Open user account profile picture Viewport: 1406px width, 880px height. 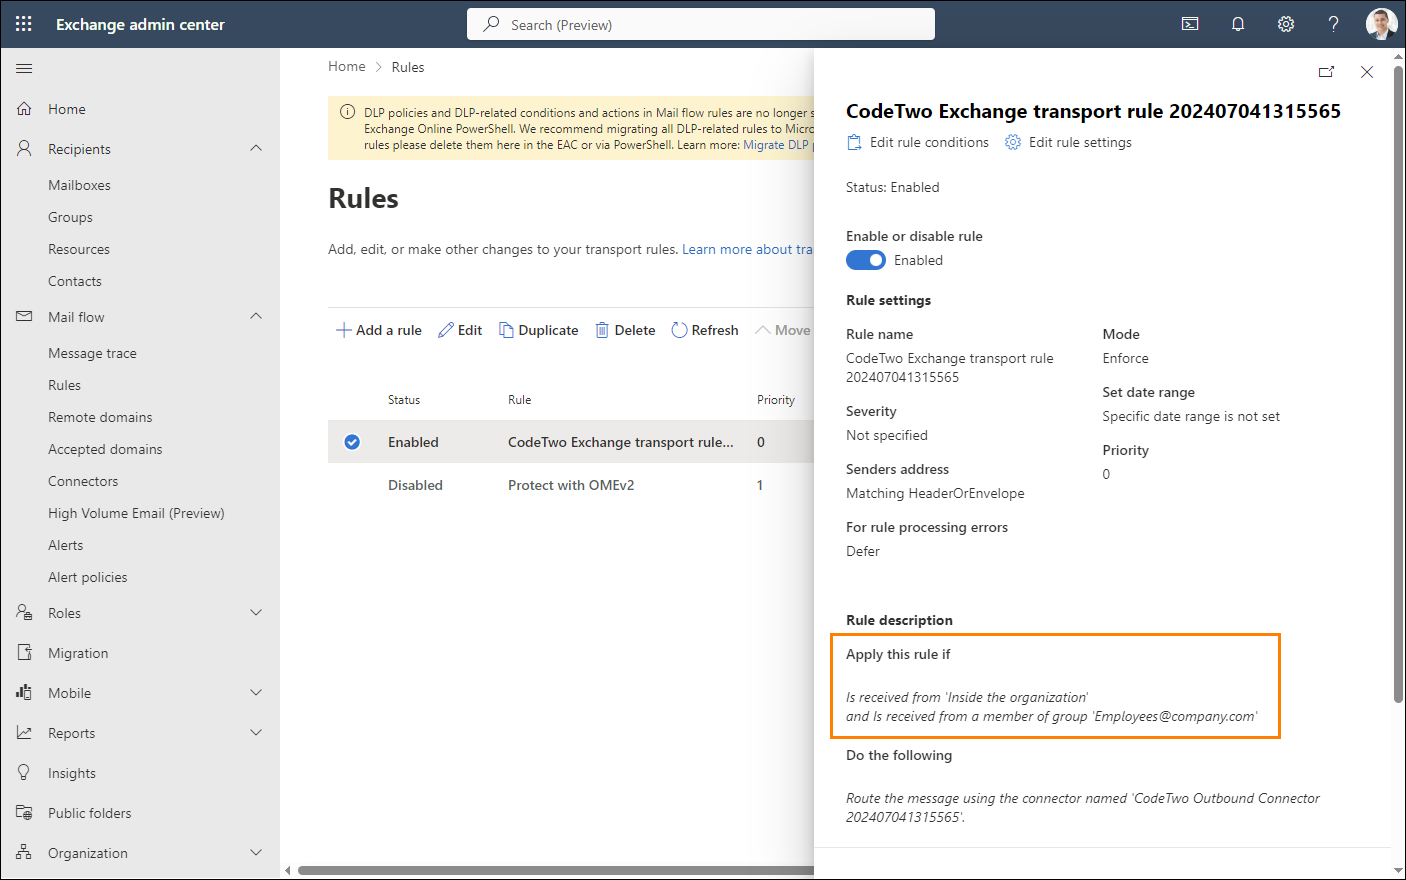1382,24
